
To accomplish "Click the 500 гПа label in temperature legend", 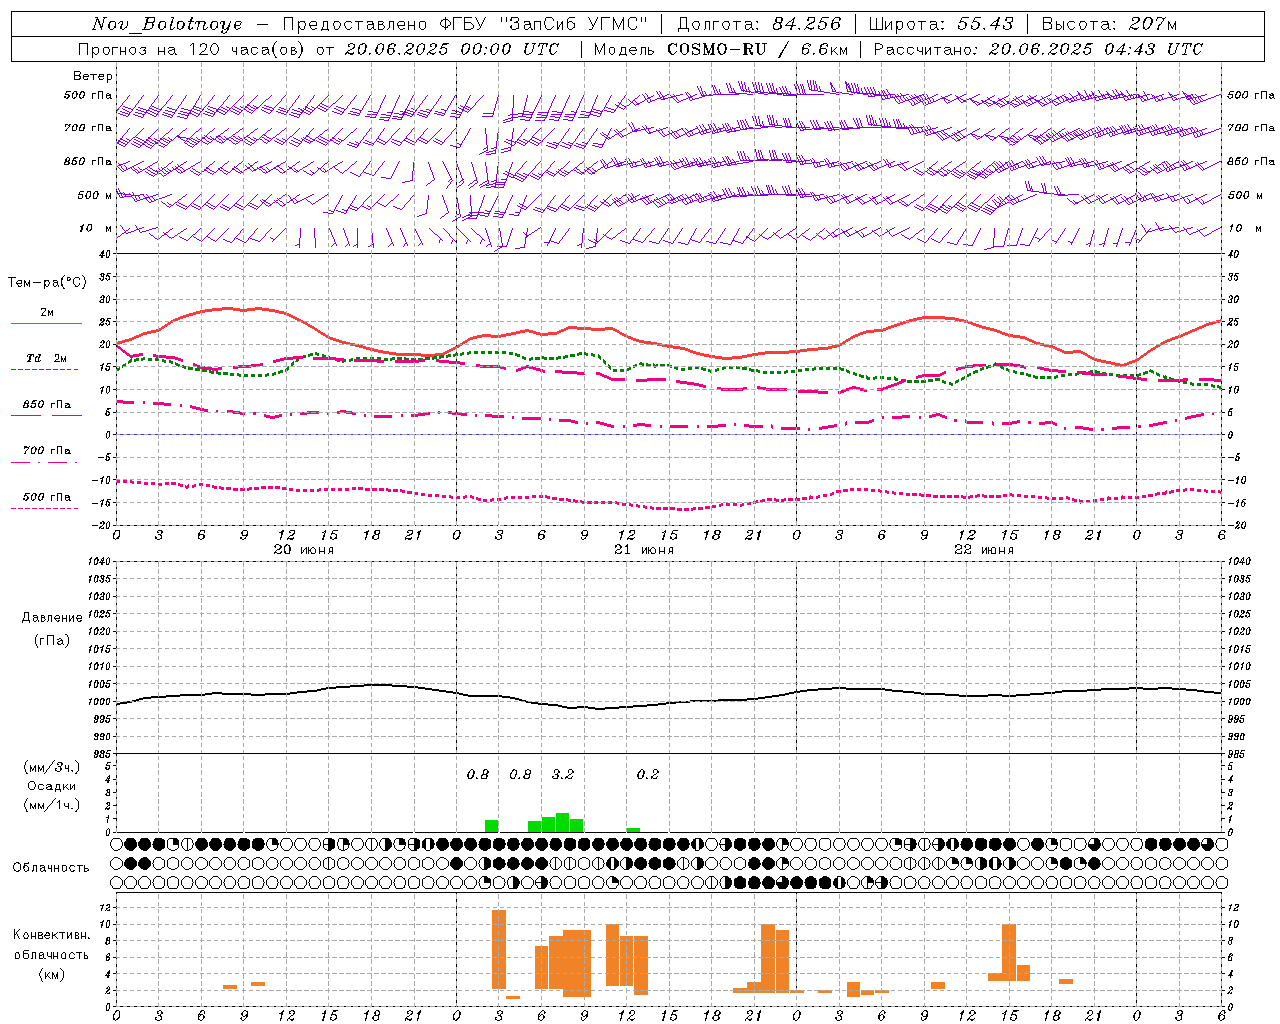I will click(47, 496).
